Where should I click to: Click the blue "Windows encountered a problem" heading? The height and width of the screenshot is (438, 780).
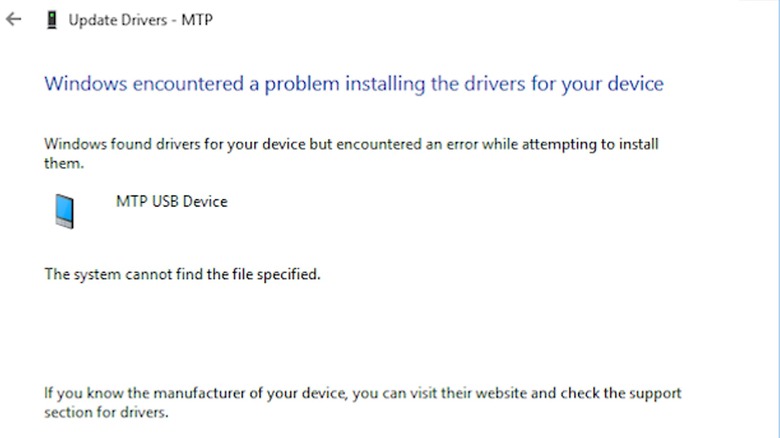coord(353,83)
